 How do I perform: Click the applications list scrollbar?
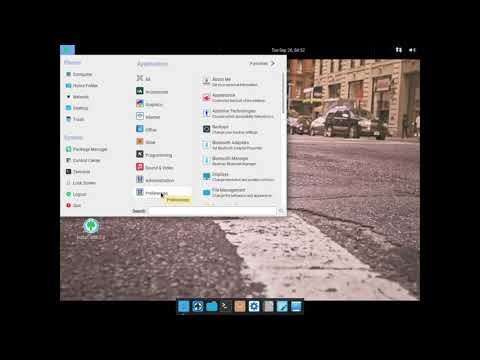coord(283,93)
